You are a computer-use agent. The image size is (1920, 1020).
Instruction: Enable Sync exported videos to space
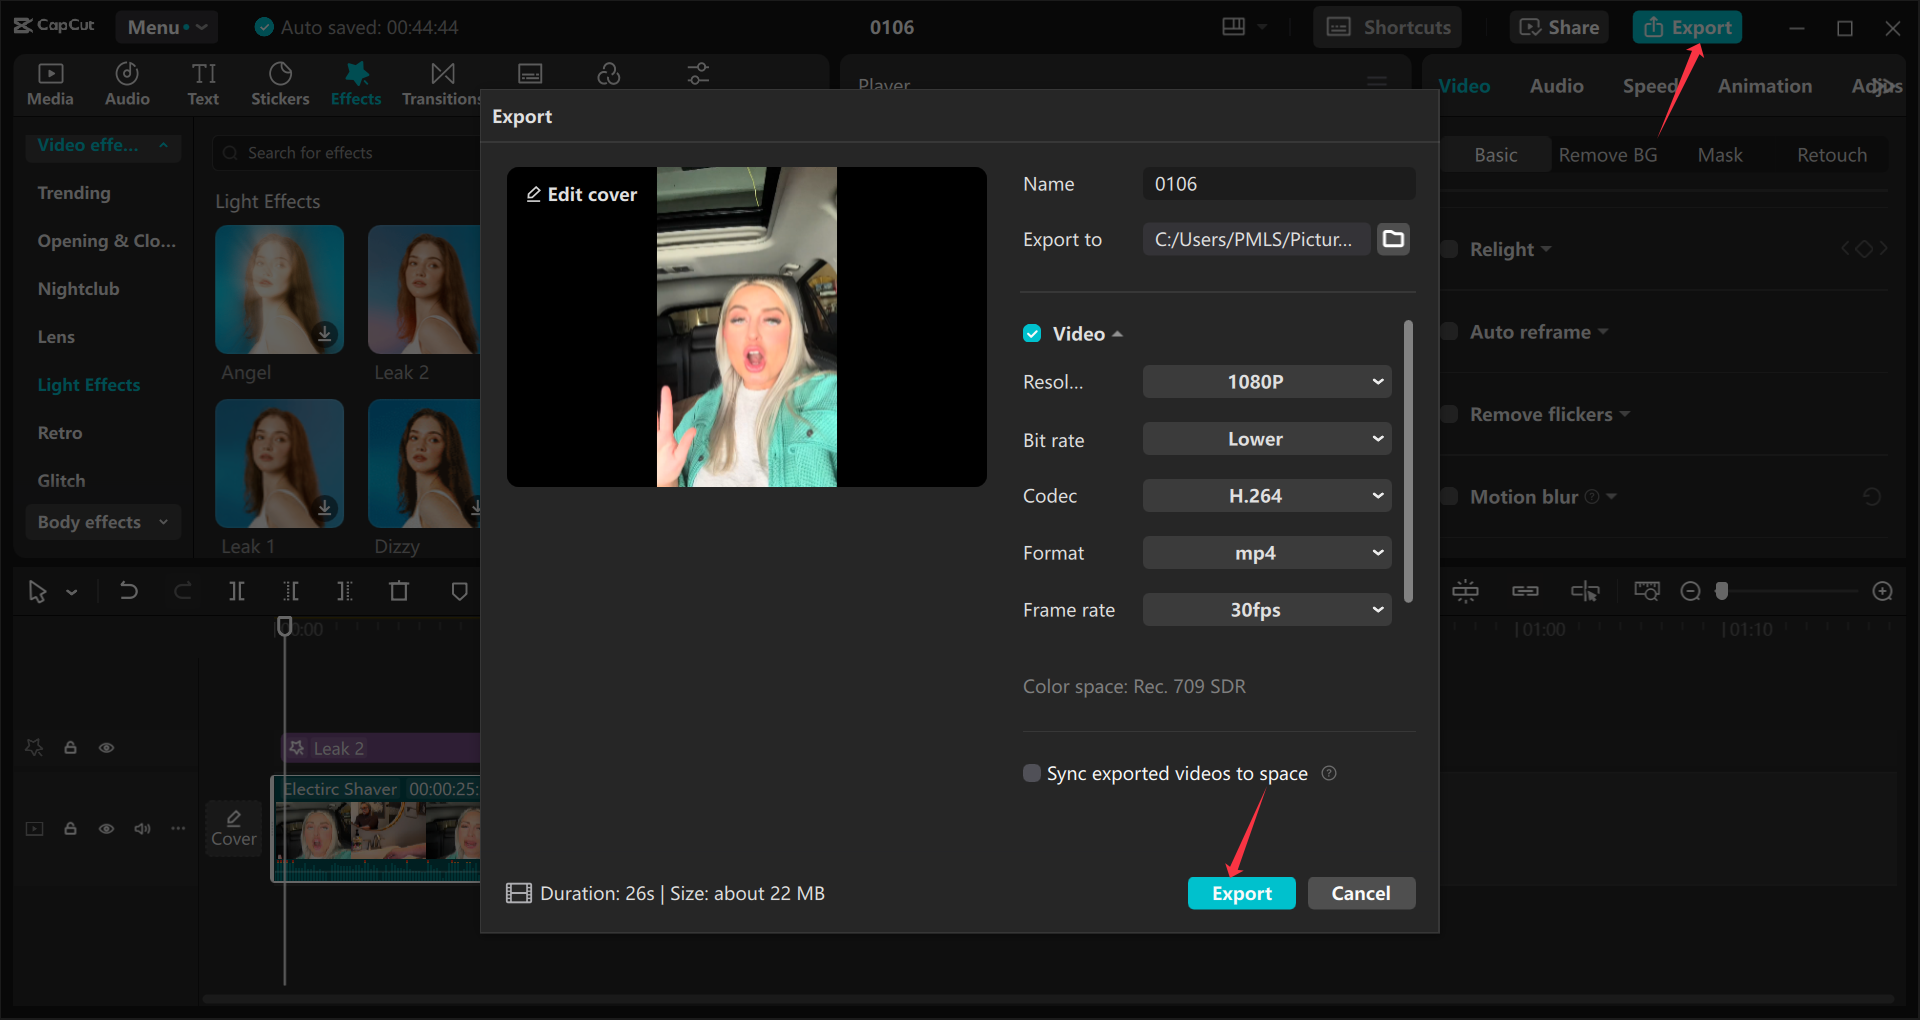pyautogui.click(x=1031, y=772)
